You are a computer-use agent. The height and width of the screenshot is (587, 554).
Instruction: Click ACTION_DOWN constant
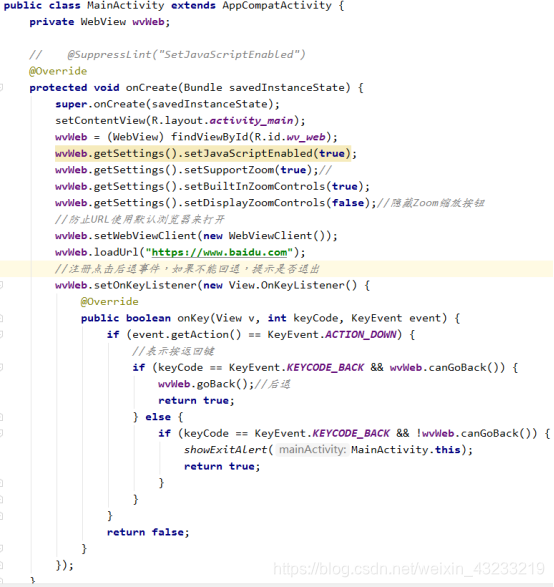pyautogui.click(x=360, y=335)
